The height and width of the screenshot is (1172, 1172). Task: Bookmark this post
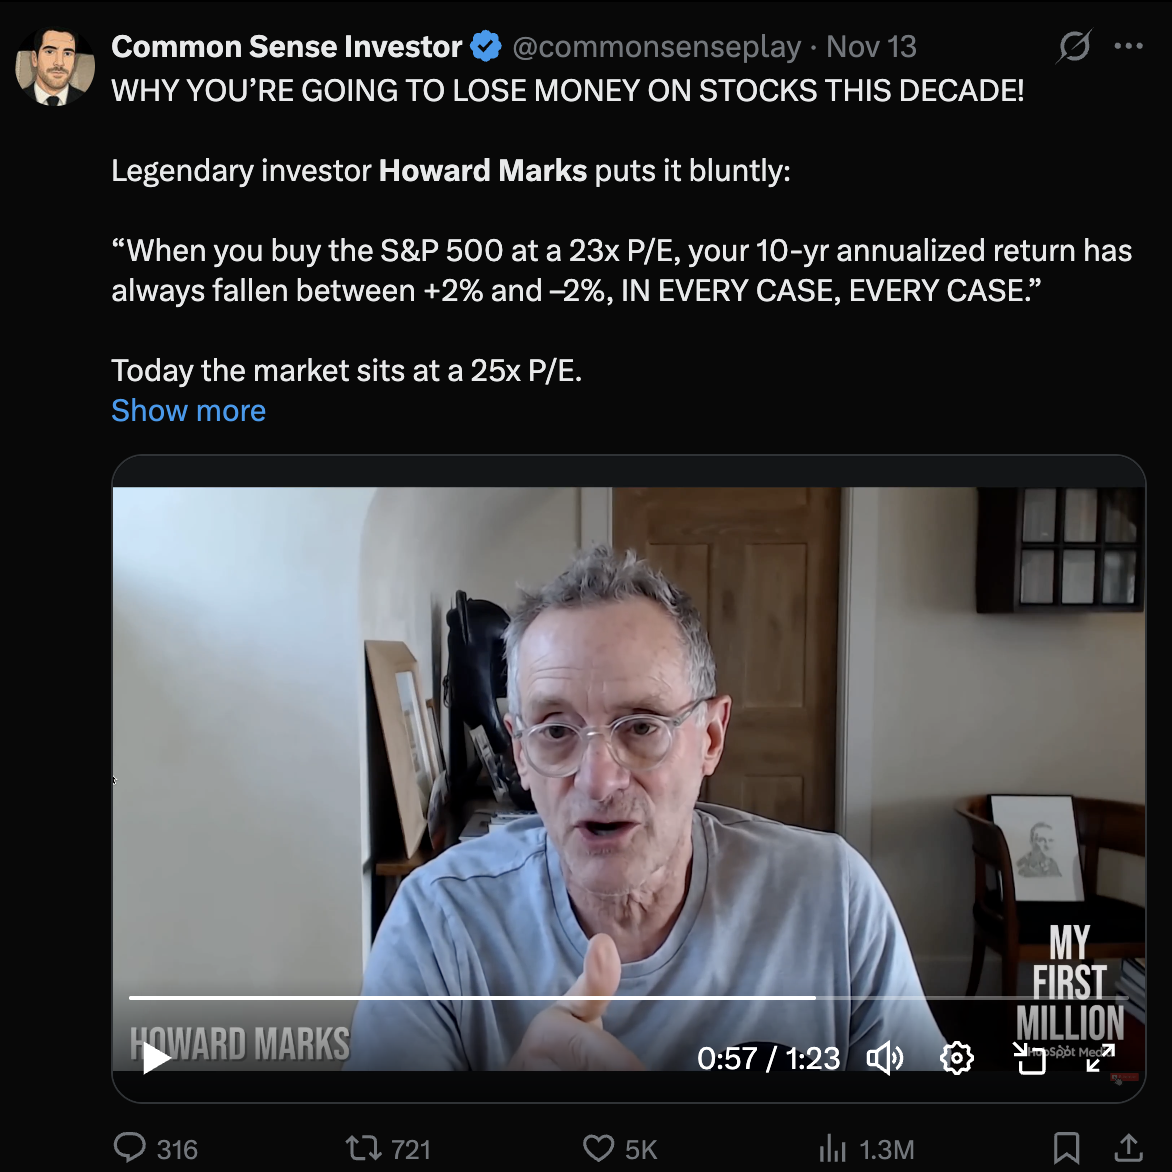tap(1066, 1148)
